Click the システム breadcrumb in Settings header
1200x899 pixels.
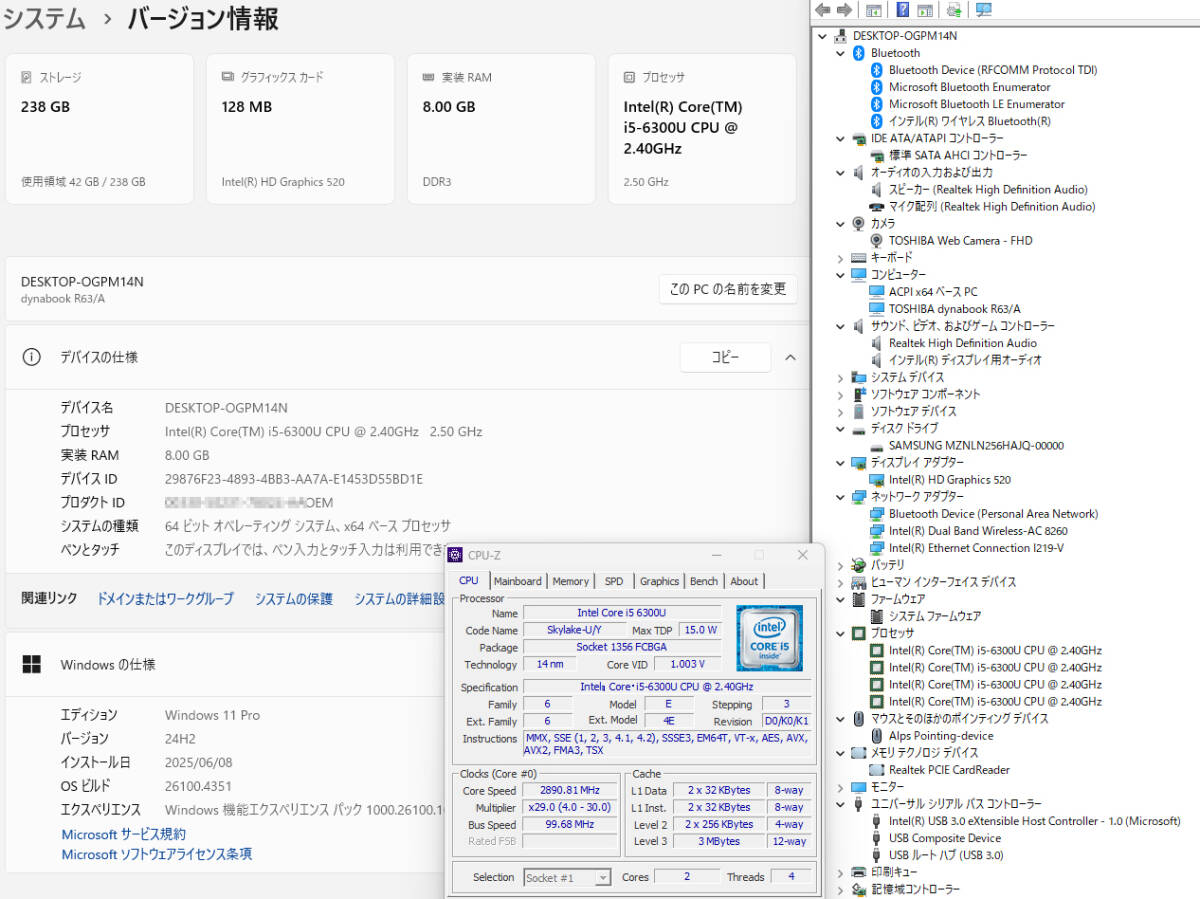pyautogui.click(x=45, y=19)
